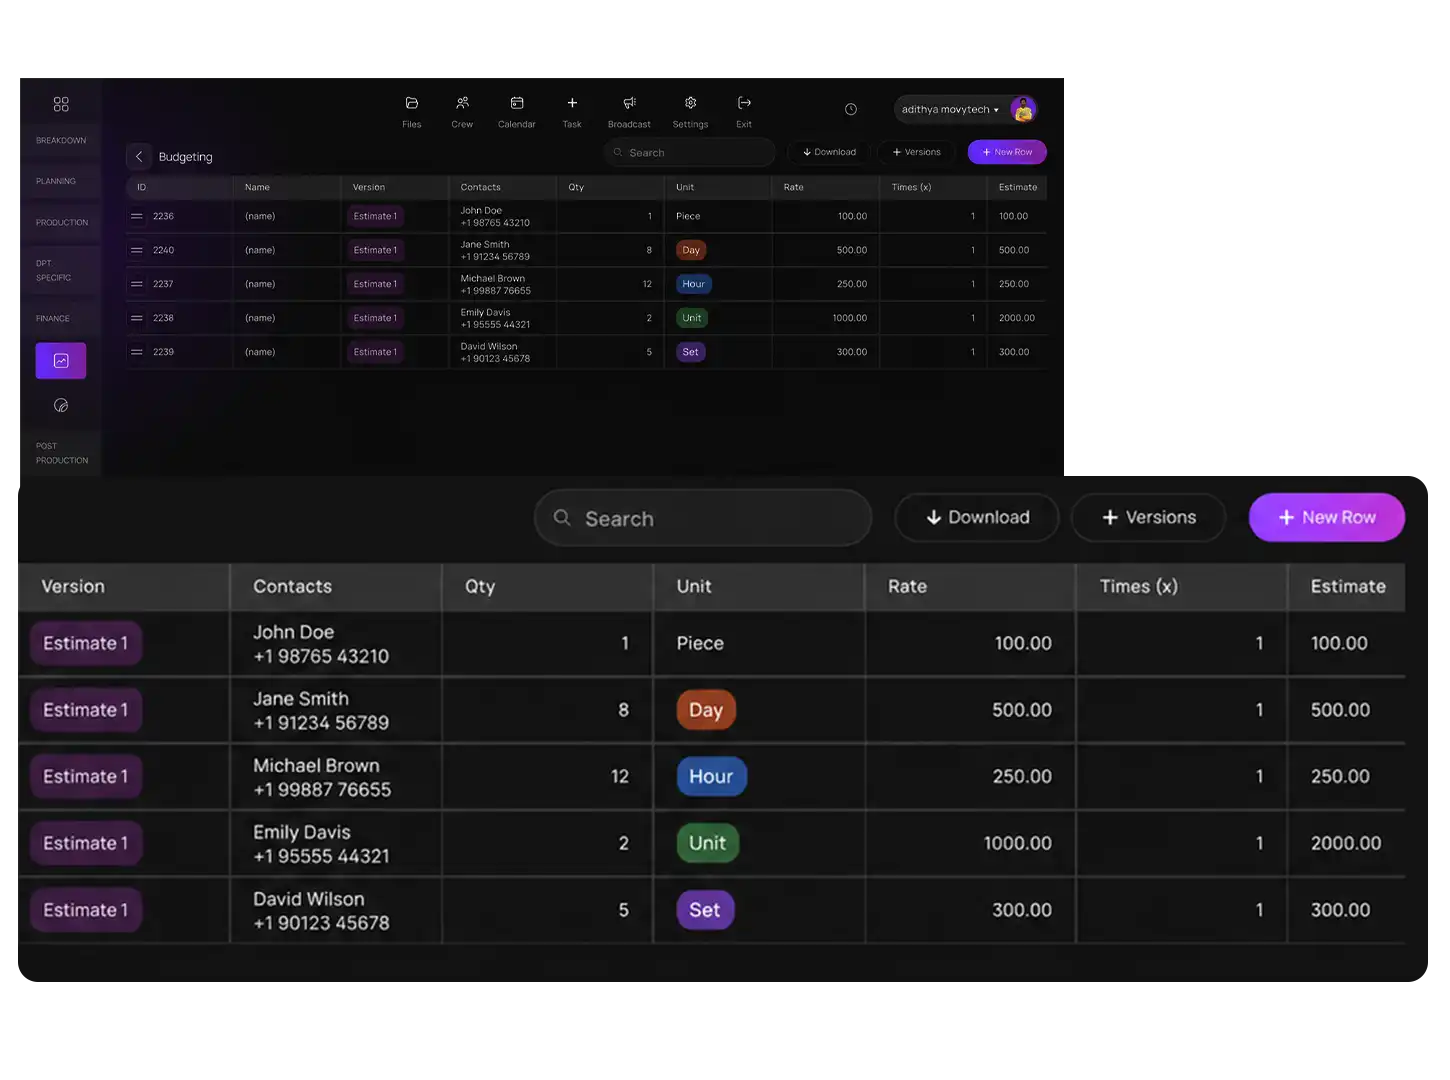Open the pie chart sidebar icon
Screen dimensions: 1450x1080
point(61,405)
